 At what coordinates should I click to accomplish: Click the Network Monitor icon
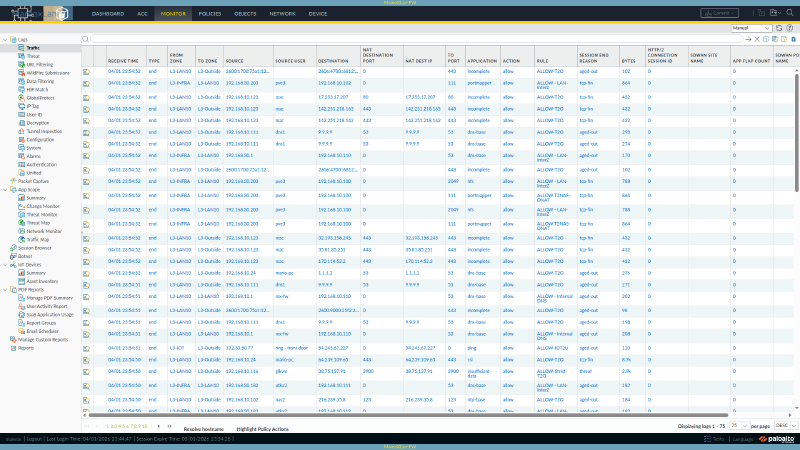coord(21,231)
